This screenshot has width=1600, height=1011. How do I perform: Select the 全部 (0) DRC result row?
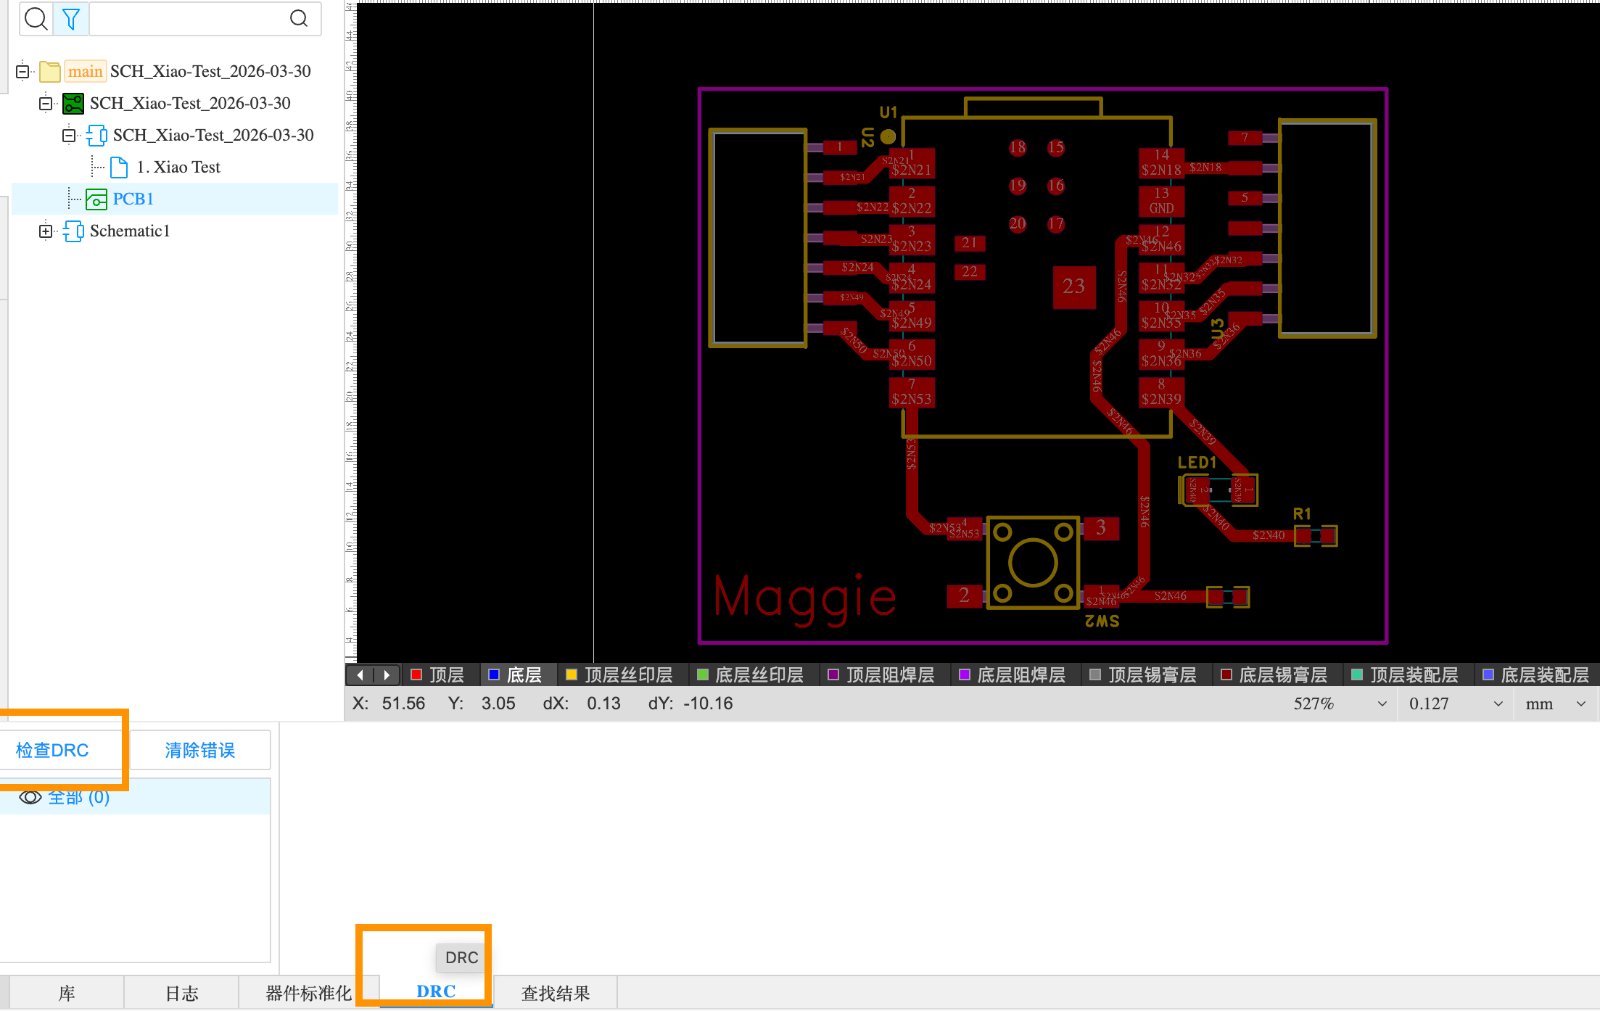tap(135, 797)
